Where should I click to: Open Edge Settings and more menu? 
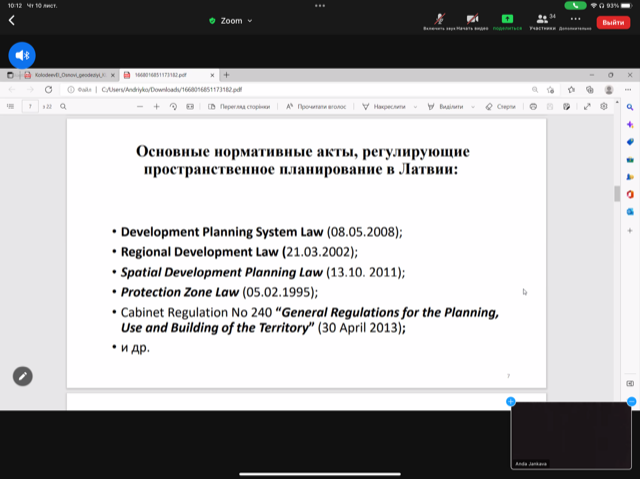click(x=628, y=90)
